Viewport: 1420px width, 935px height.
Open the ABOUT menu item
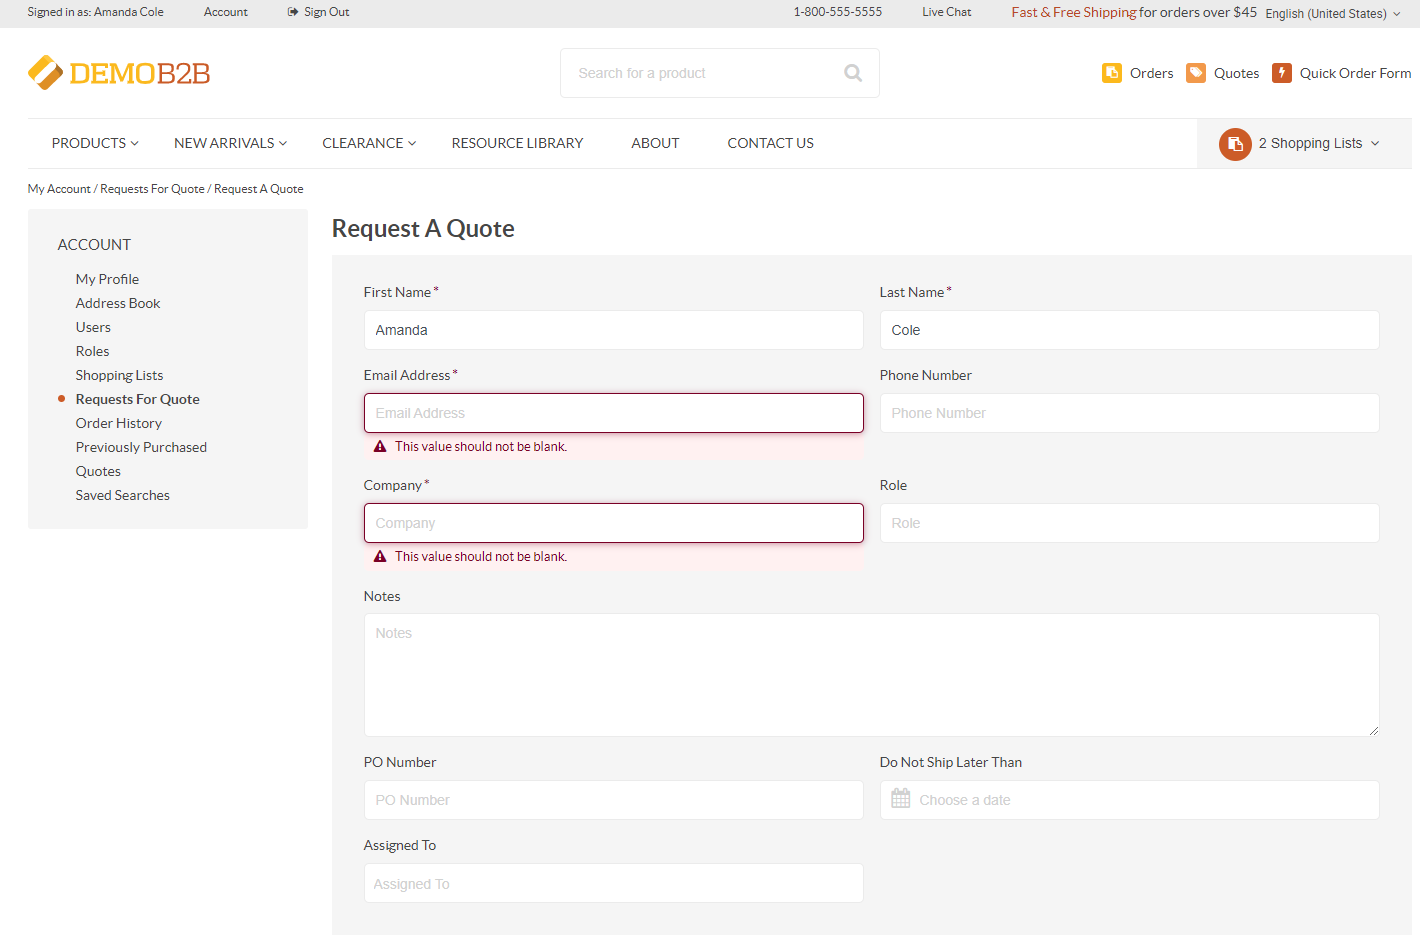655,143
